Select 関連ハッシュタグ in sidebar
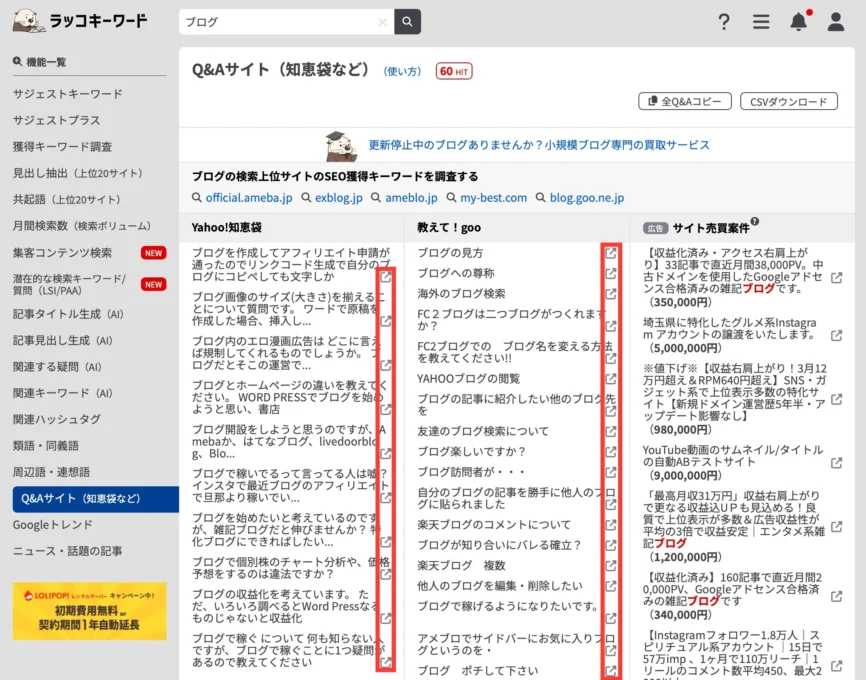This screenshot has width=866, height=680. (x=56, y=419)
